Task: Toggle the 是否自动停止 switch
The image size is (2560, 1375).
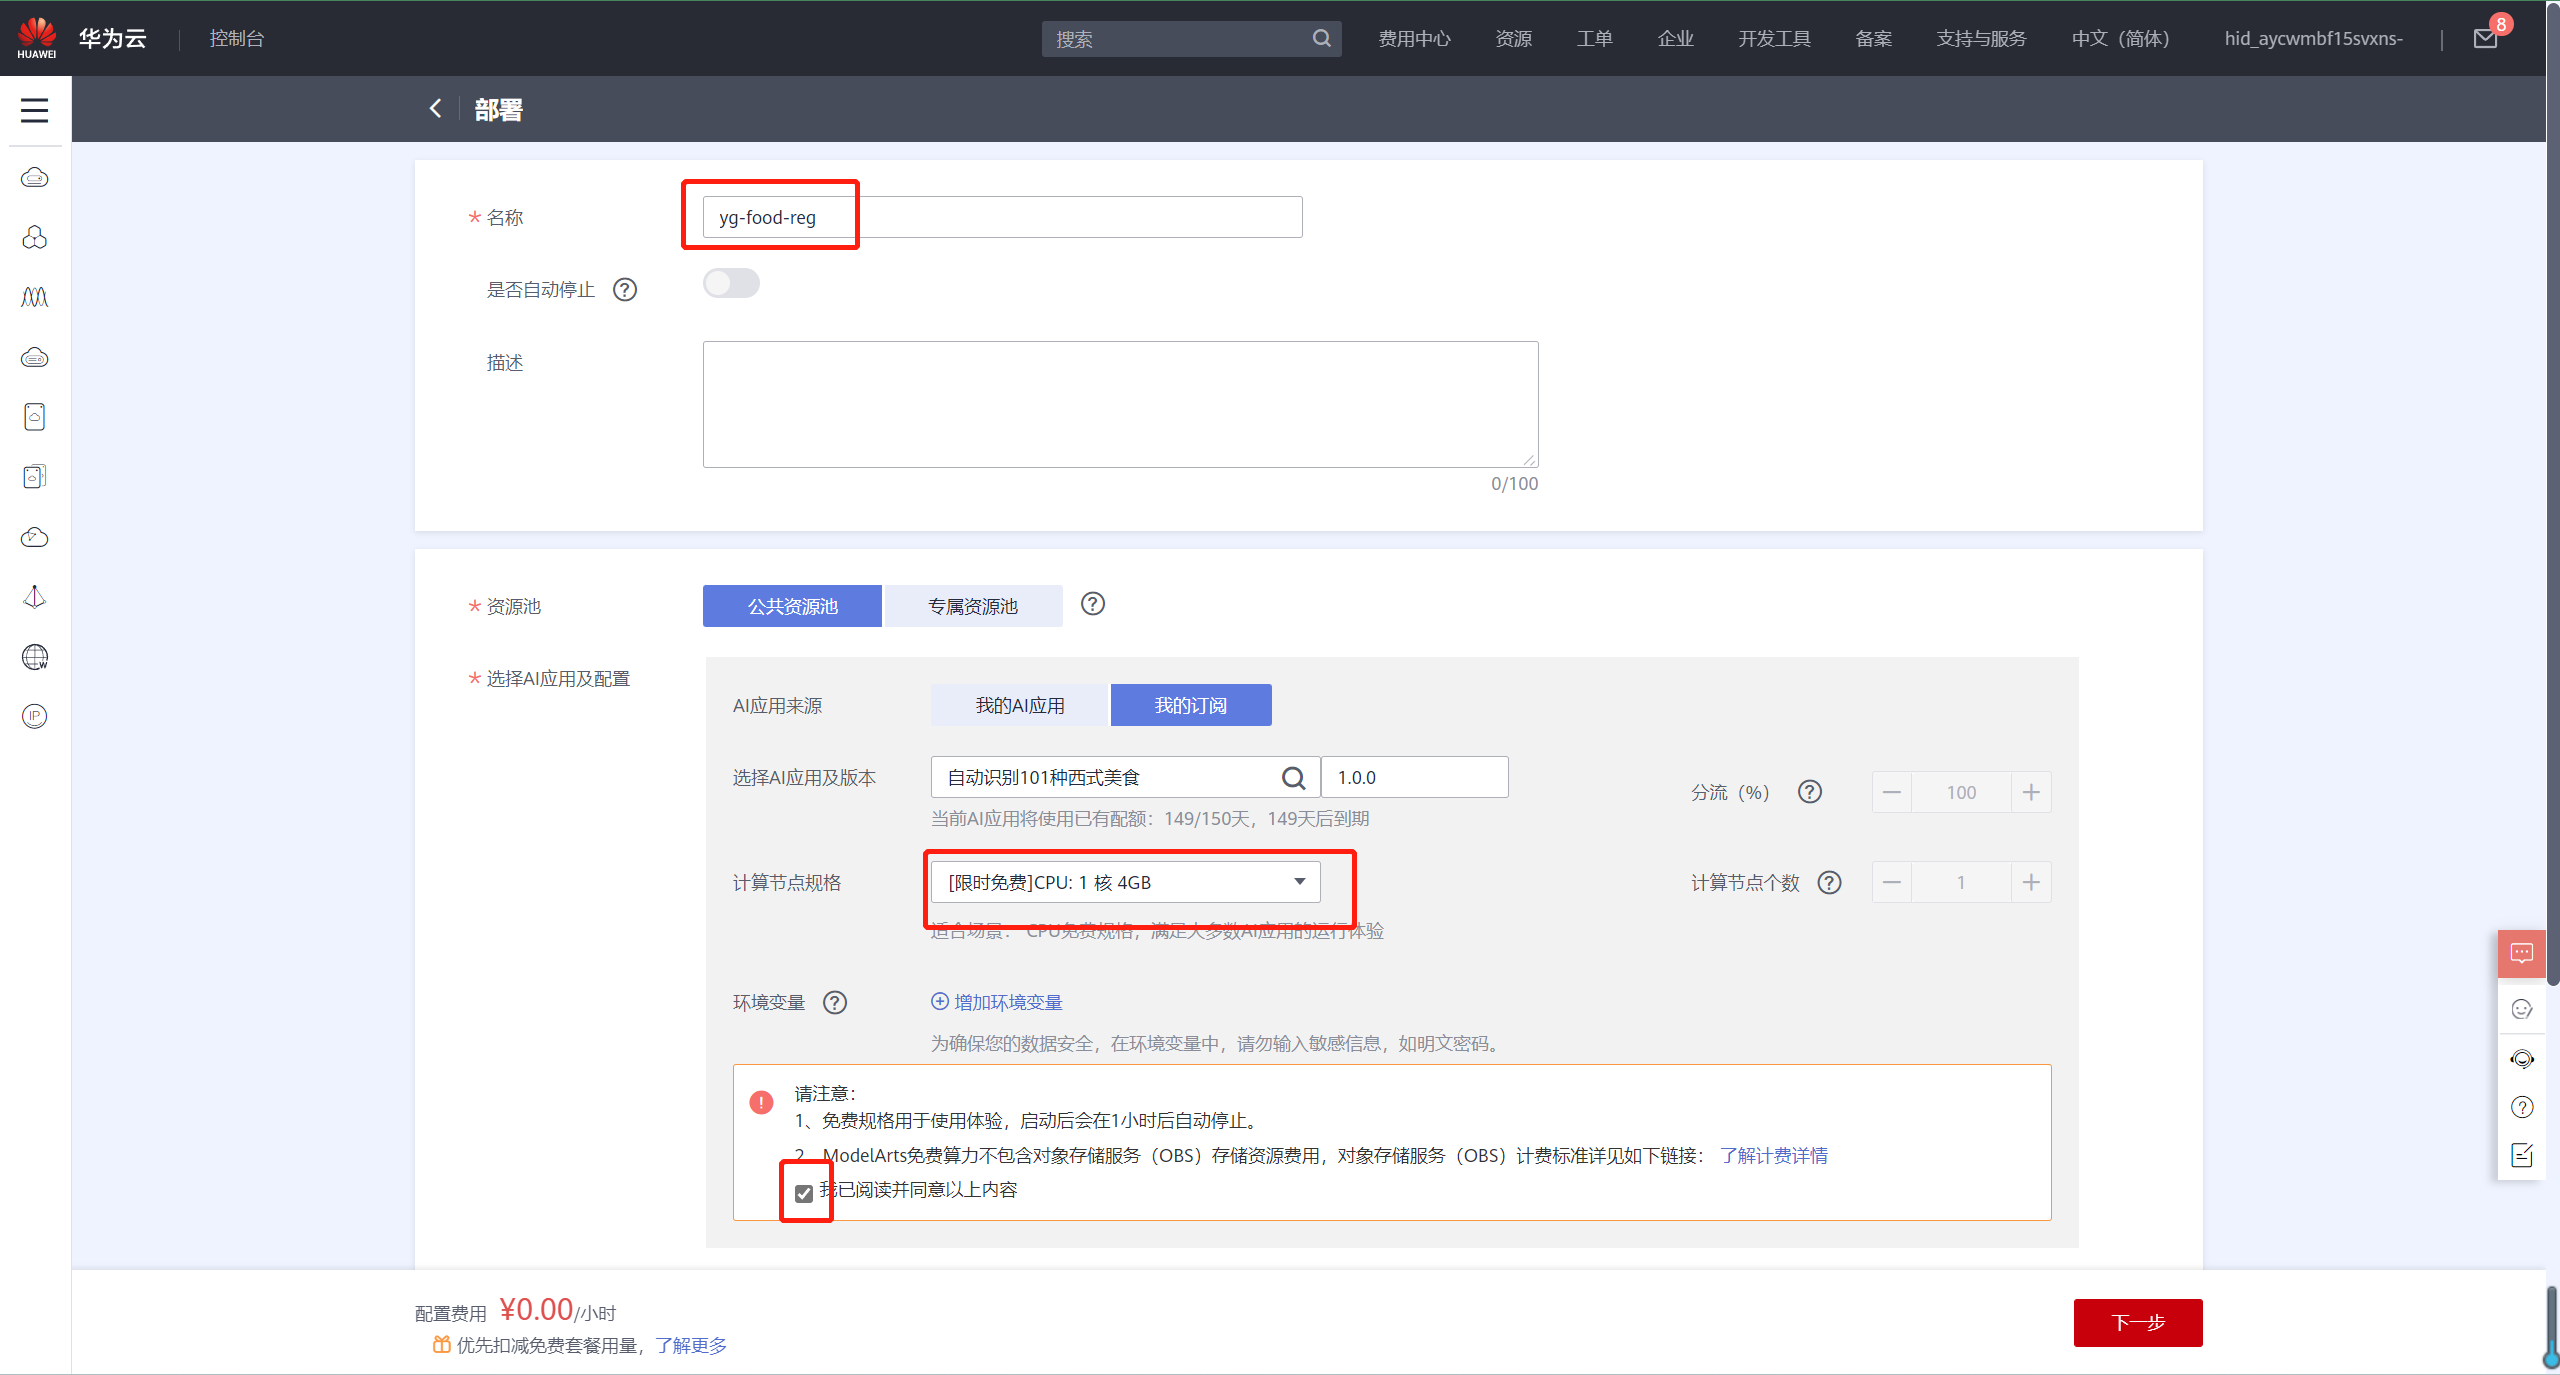Action: (x=731, y=284)
